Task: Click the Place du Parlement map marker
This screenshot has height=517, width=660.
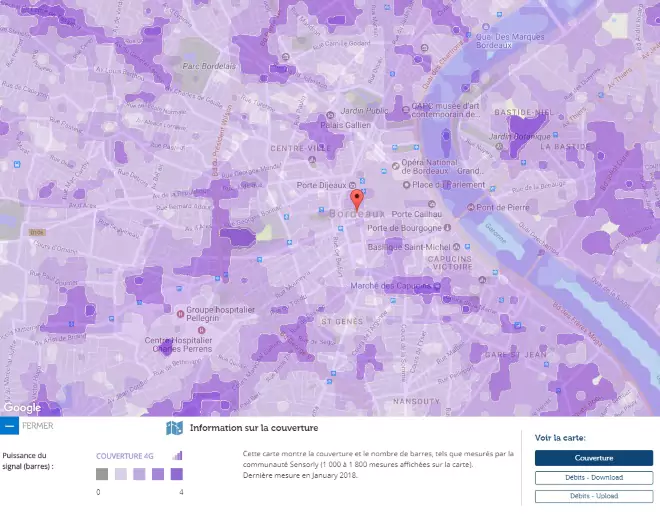Action: (406, 183)
